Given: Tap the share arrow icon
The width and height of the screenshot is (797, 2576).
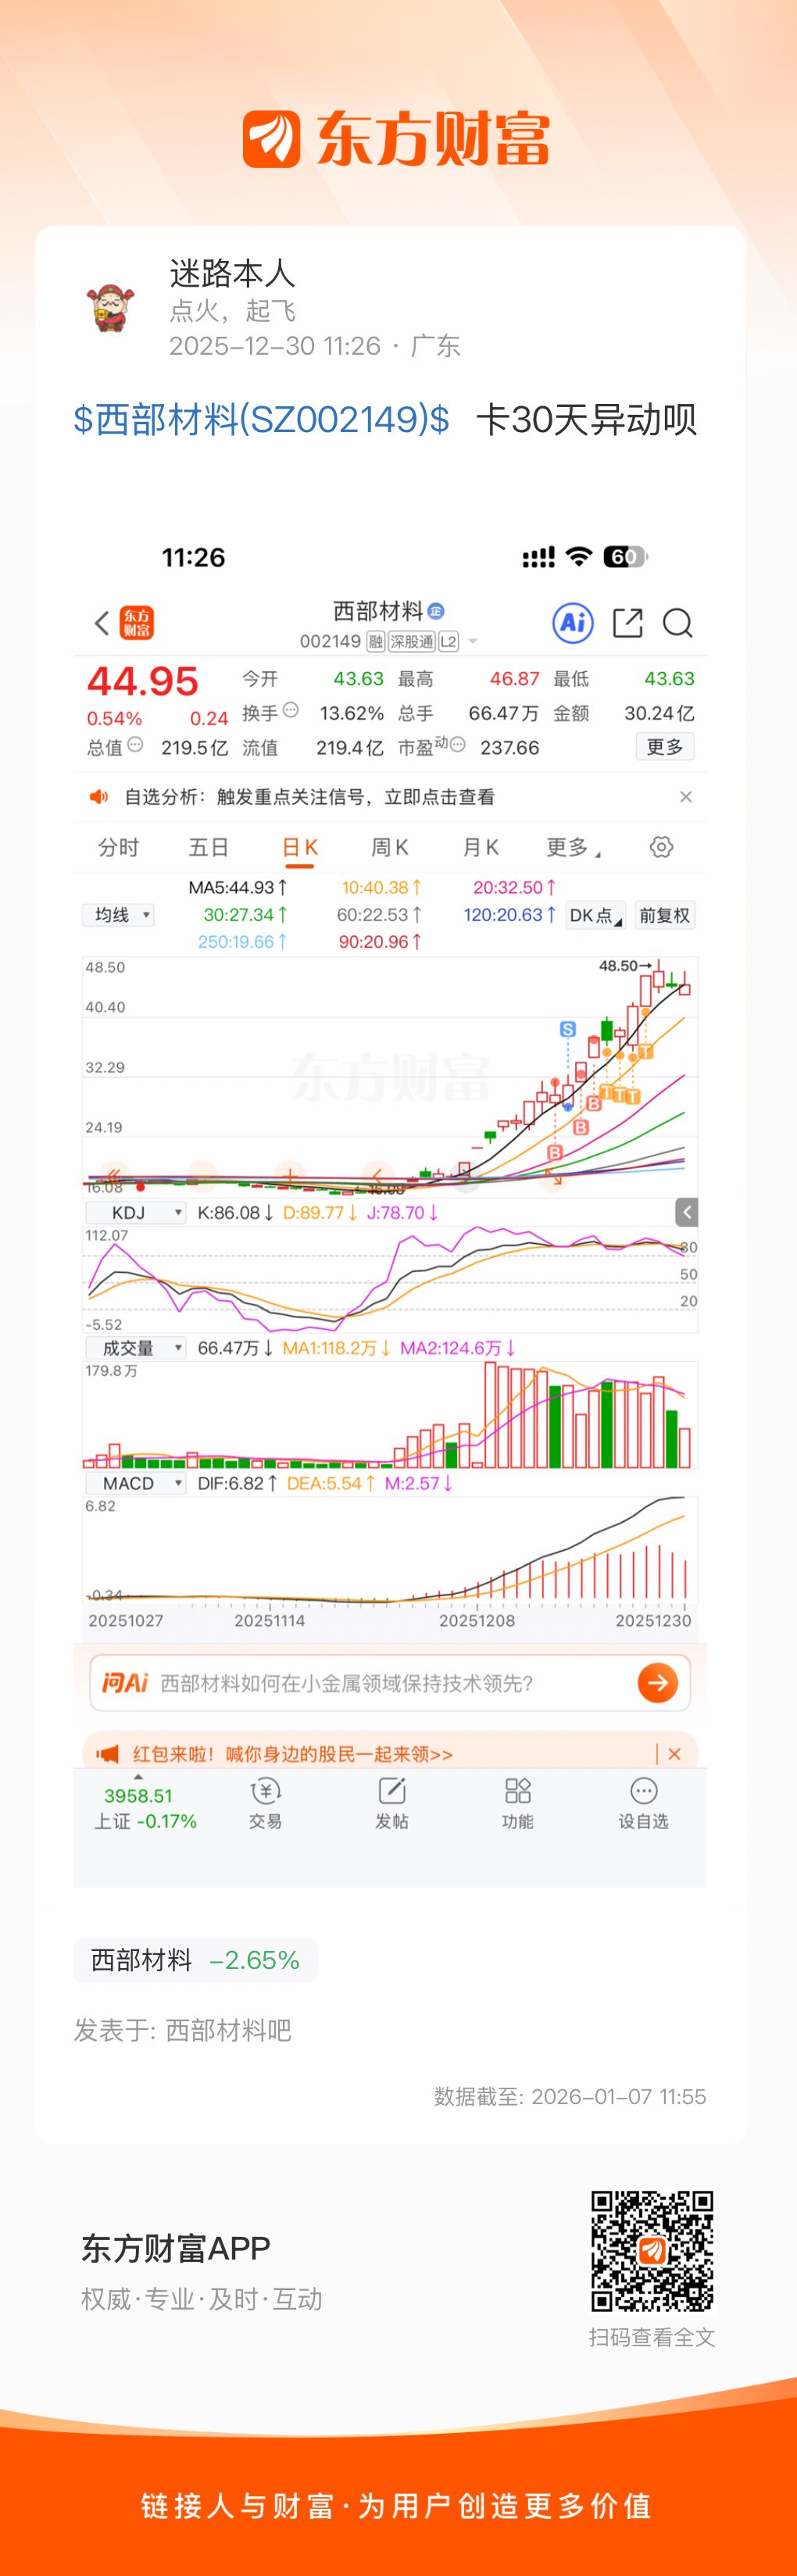Looking at the screenshot, I should click(627, 622).
